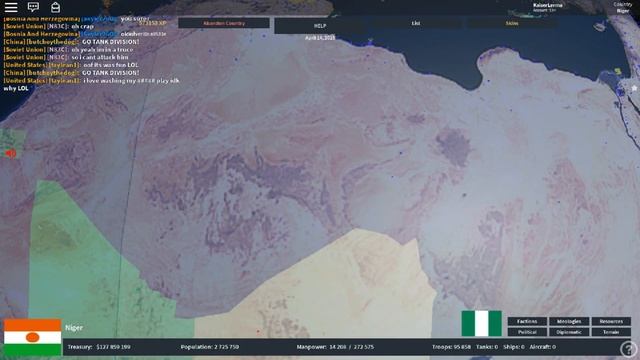Open the backpack inventory icon
This screenshot has width=640, height=360.
56,7
